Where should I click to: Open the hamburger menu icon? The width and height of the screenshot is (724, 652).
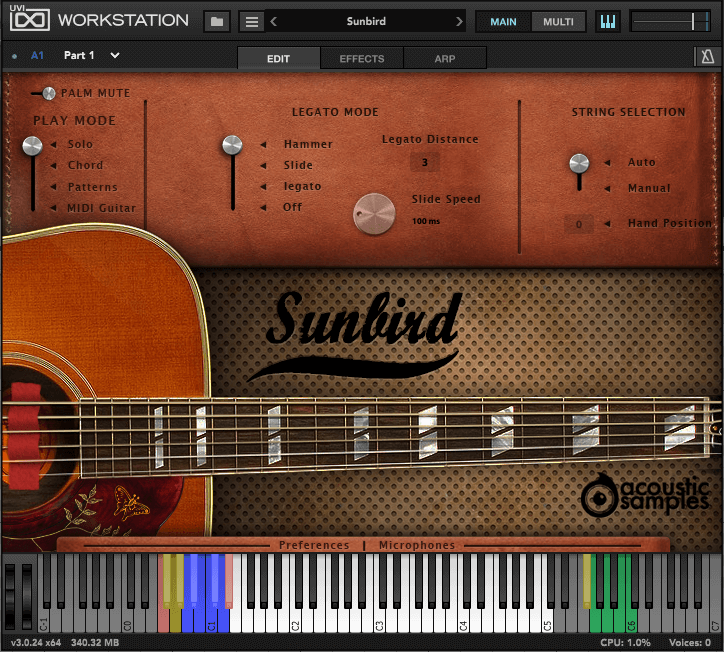point(252,21)
